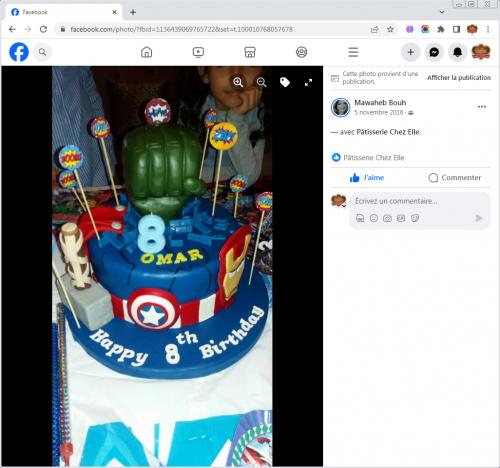This screenshot has width=500, height=468.
Task: Open Afficher la publication link
Action: tap(459, 78)
